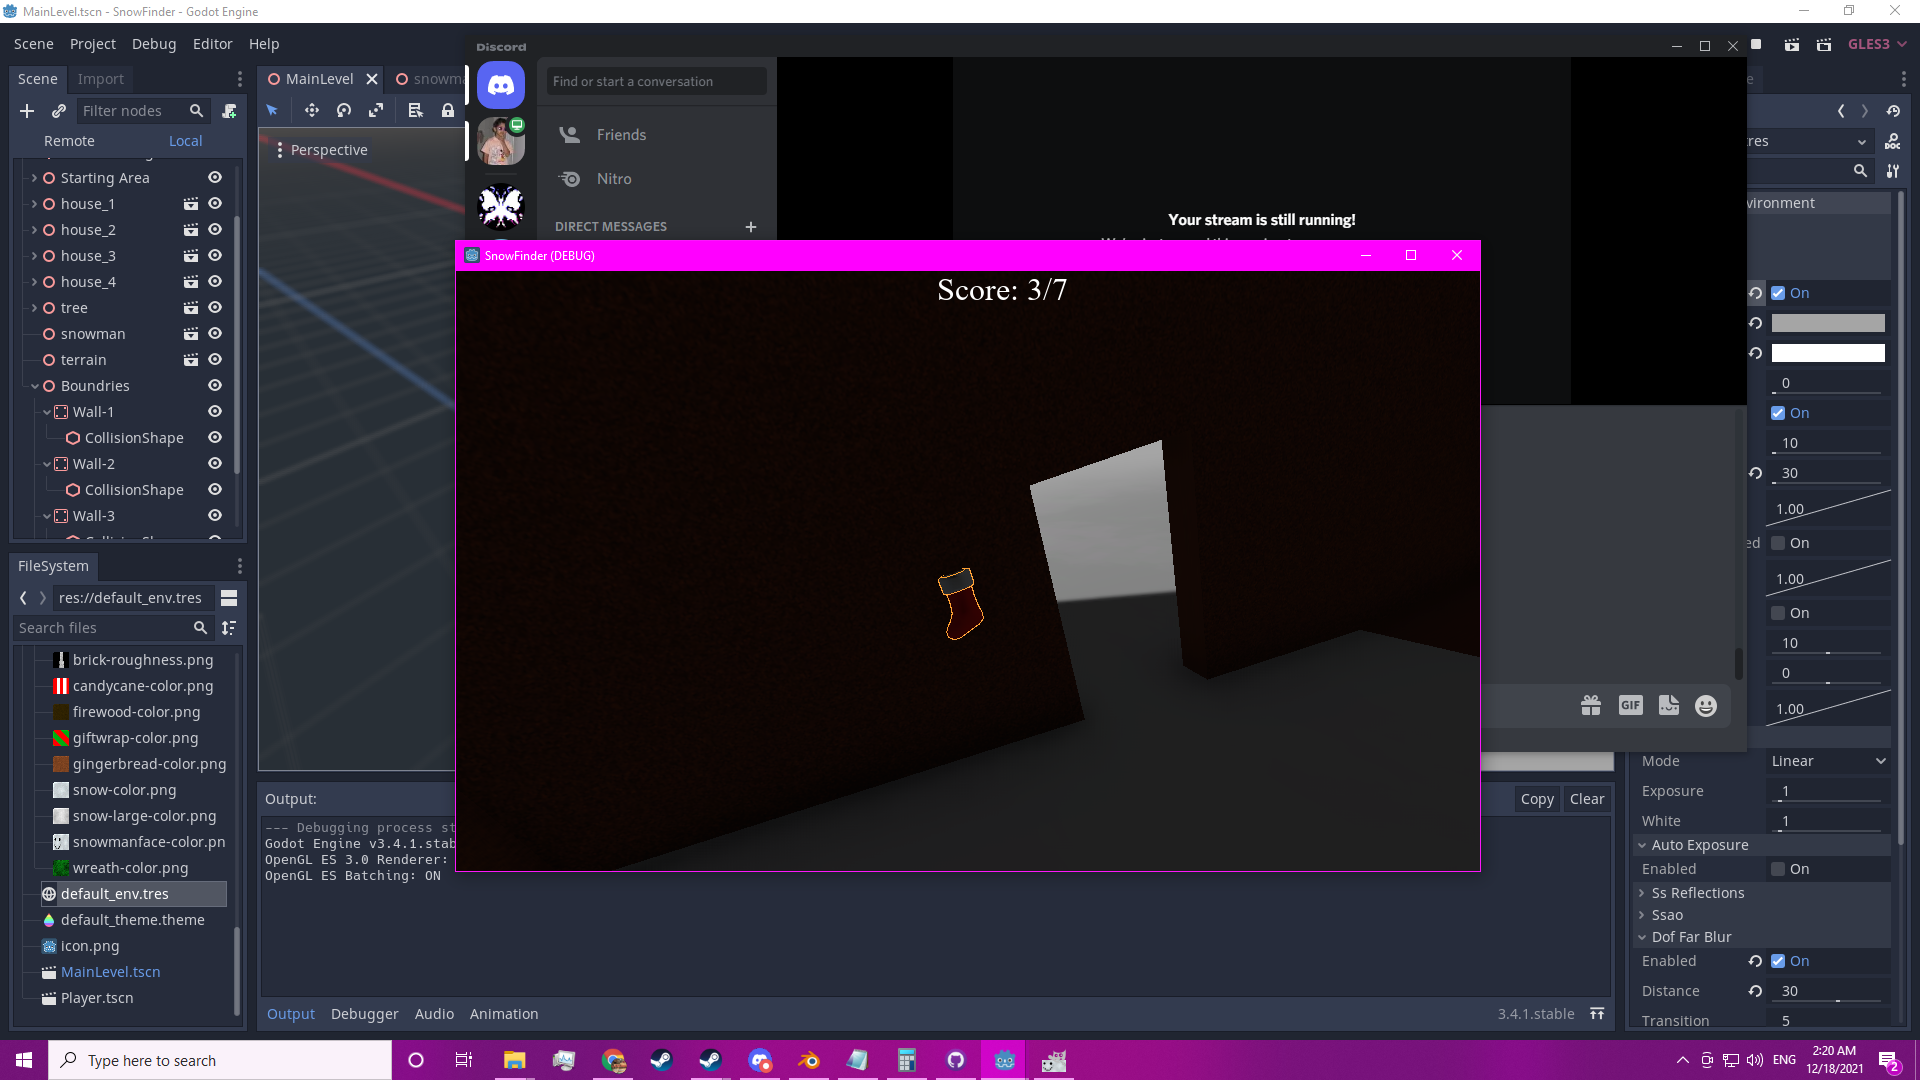
Task: Toggle visibility of snowman node
Action: [x=214, y=334]
